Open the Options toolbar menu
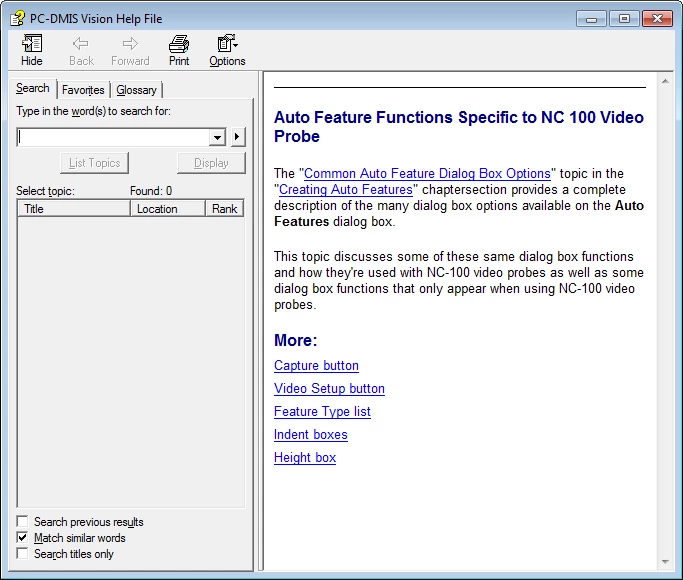This screenshot has width=683, height=580. [227, 51]
